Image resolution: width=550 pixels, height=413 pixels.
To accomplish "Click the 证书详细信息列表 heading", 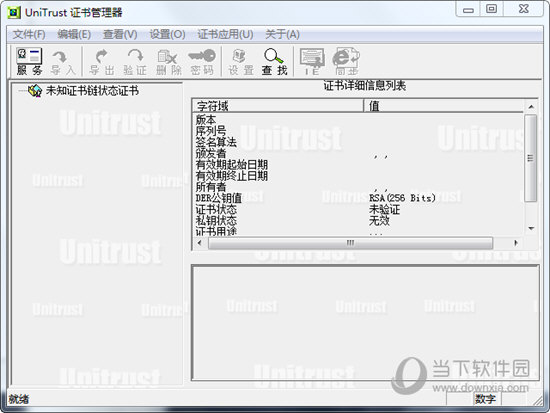I will [x=364, y=85].
